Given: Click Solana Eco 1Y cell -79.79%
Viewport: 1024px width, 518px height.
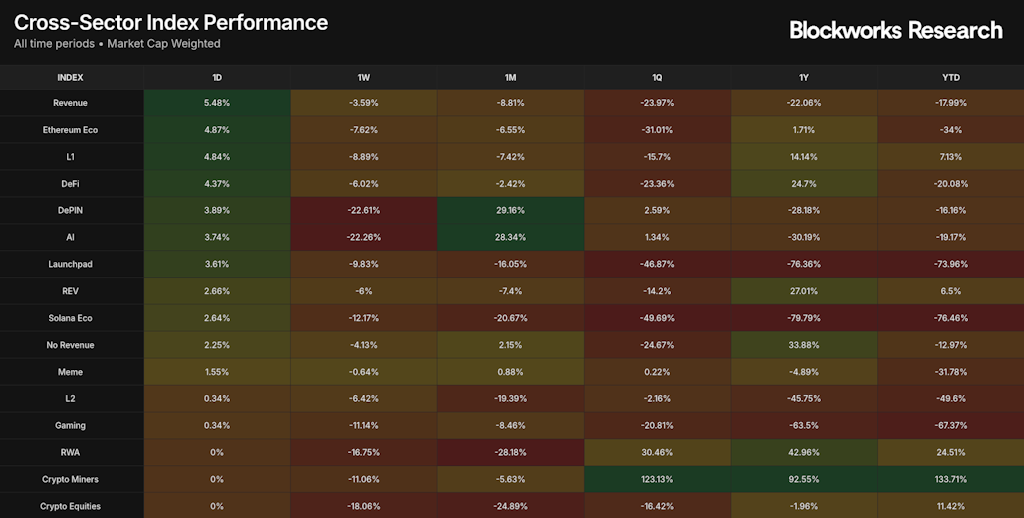Looking at the screenshot, I should (803, 318).
